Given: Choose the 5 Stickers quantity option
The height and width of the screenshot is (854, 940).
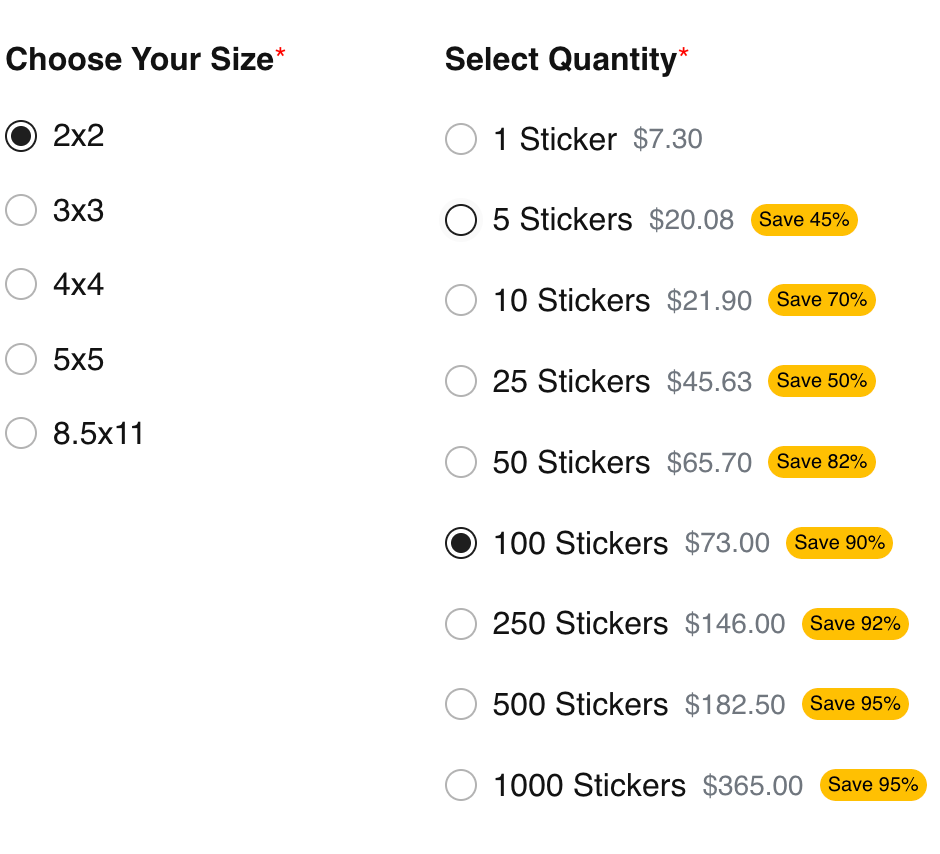Looking at the screenshot, I should click(461, 220).
